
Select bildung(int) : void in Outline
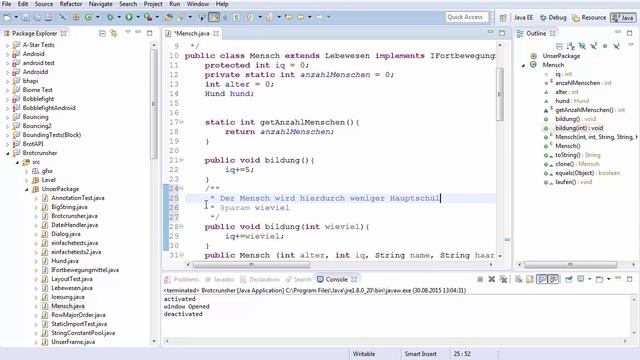click(578, 128)
